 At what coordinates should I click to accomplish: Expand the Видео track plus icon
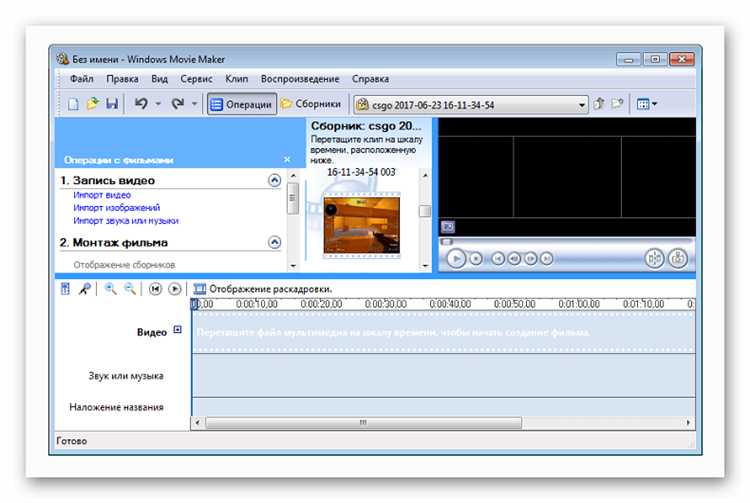177,329
